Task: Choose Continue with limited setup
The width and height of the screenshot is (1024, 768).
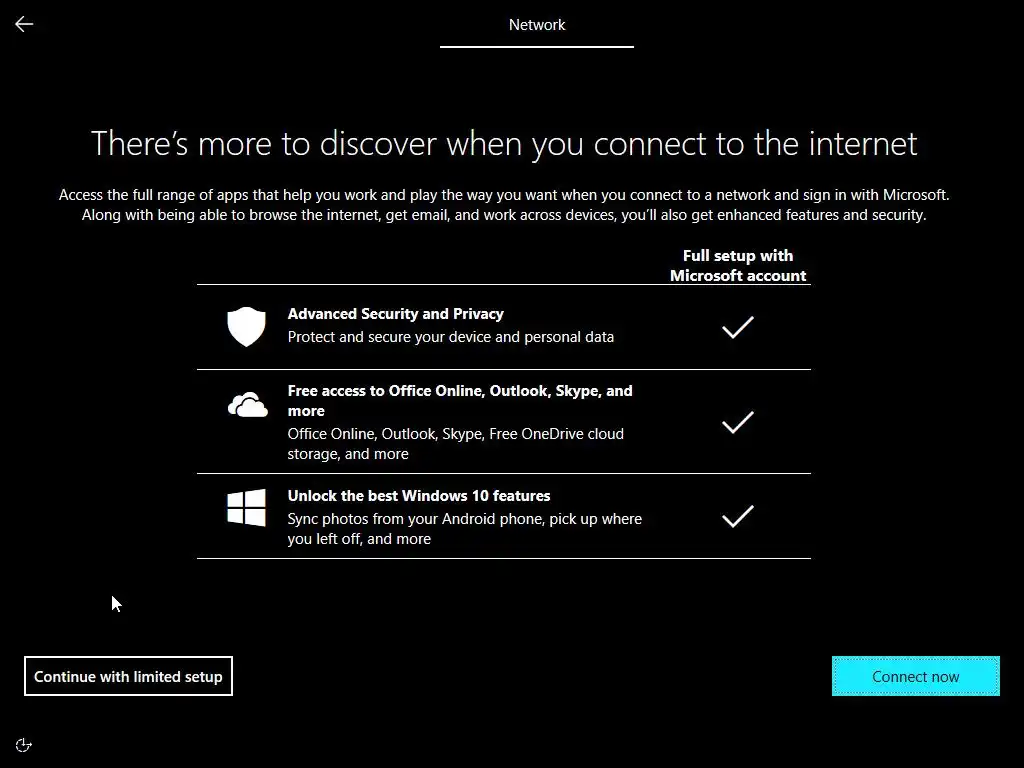Action: coord(128,676)
